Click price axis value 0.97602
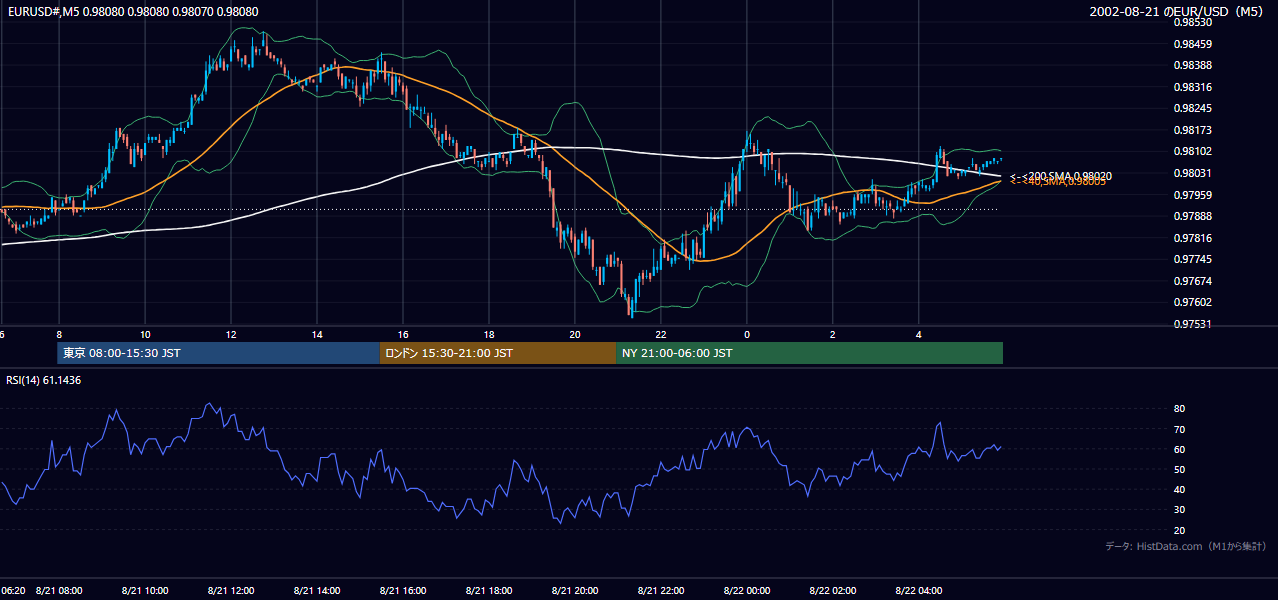The width and height of the screenshot is (1278, 600). (1192, 303)
